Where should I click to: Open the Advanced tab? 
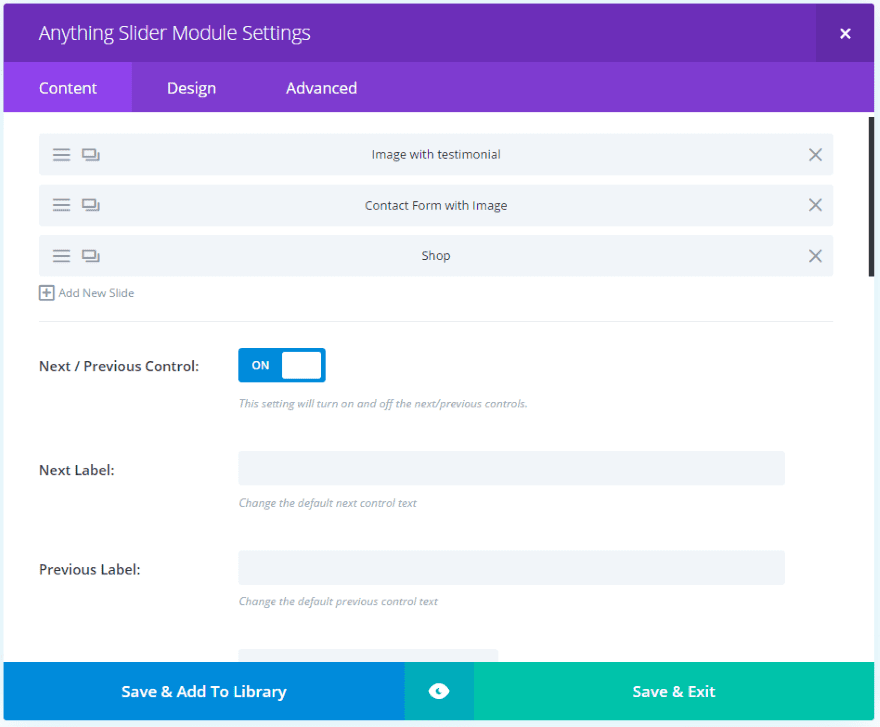click(321, 88)
